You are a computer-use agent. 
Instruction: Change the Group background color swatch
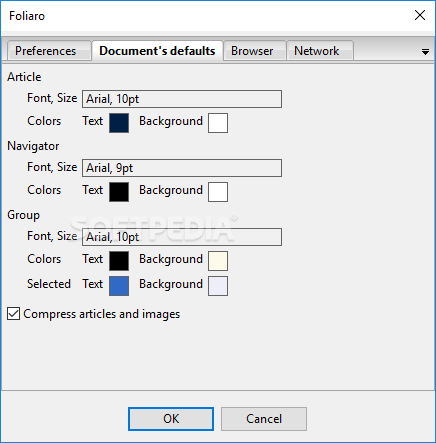(218, 261)
